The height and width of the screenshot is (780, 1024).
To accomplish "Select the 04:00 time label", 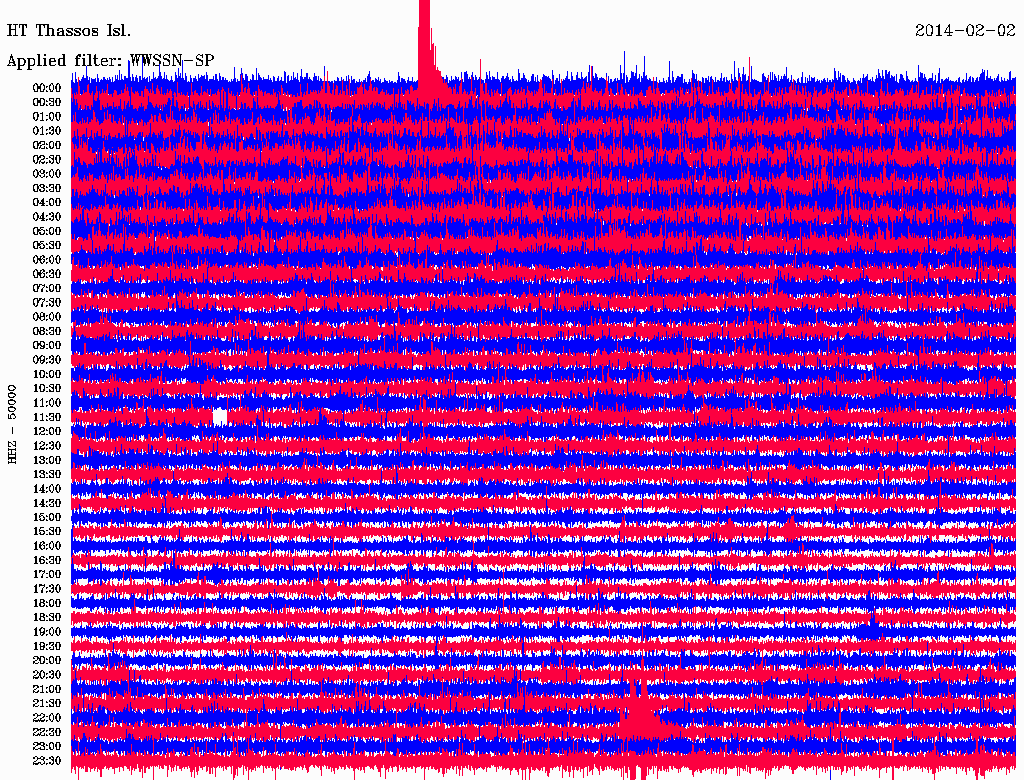I will point(46,202).
